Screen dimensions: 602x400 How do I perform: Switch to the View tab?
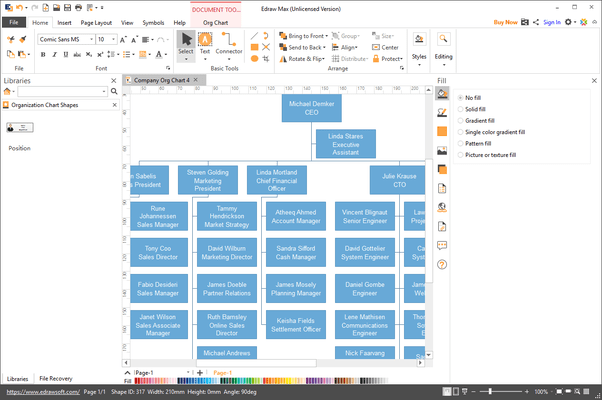point(127,23)
